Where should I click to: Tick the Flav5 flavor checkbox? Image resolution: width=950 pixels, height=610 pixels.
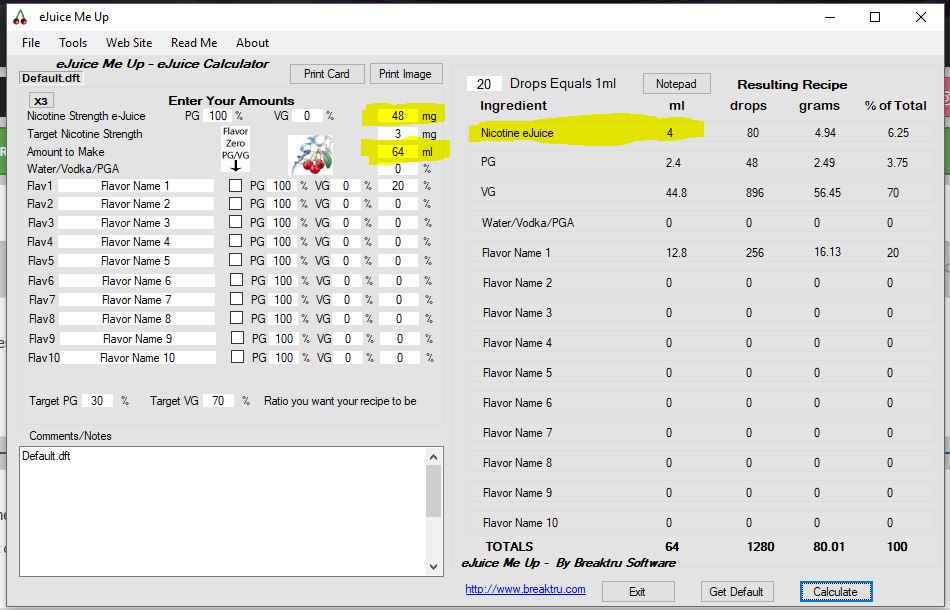236,261
